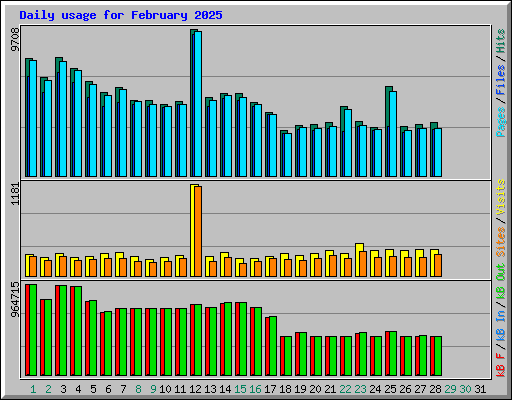Click the green kB Out bar for day 28

438,356
